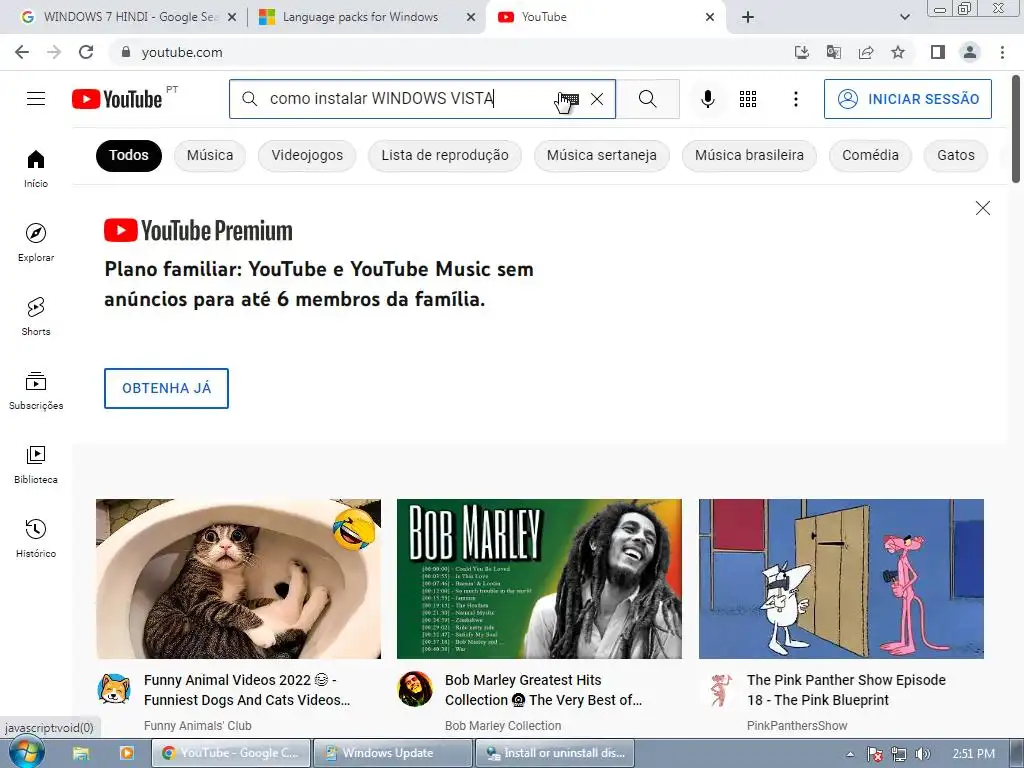The width and height of the screenshot is (1024, 768).
Task: Expand the tab search dropdown arrow
Action: tap(904, 17)
